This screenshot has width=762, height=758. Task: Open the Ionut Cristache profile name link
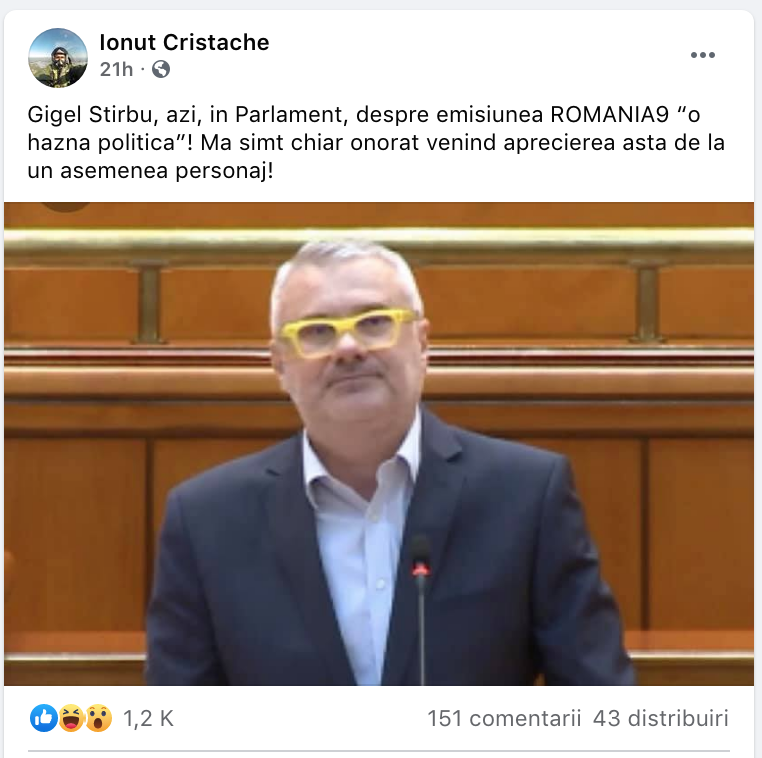(184, 42)
